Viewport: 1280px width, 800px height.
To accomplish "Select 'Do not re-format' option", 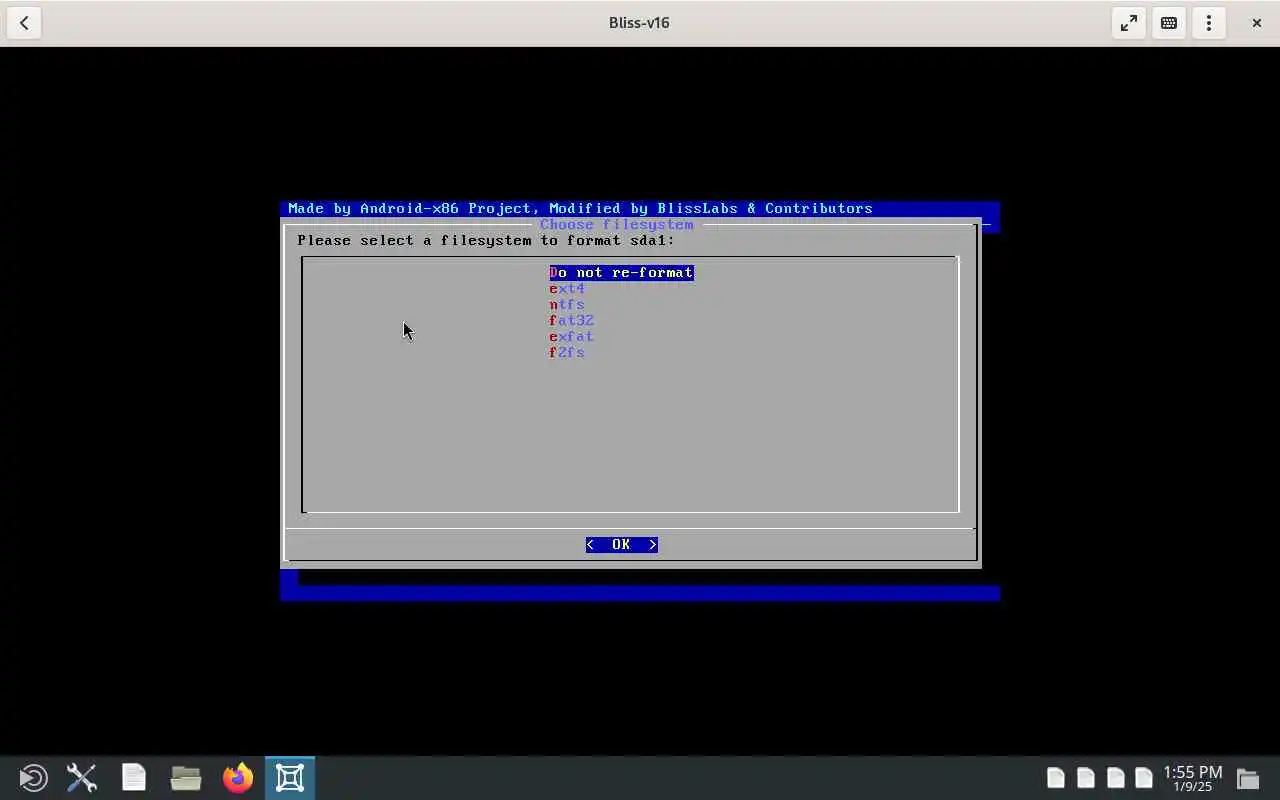I will coord(621,272).
